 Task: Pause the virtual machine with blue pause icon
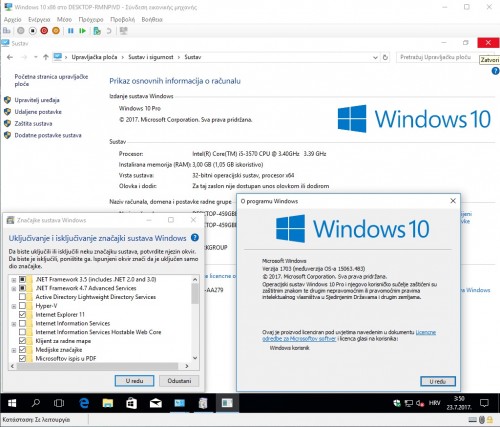pos(71,31)
